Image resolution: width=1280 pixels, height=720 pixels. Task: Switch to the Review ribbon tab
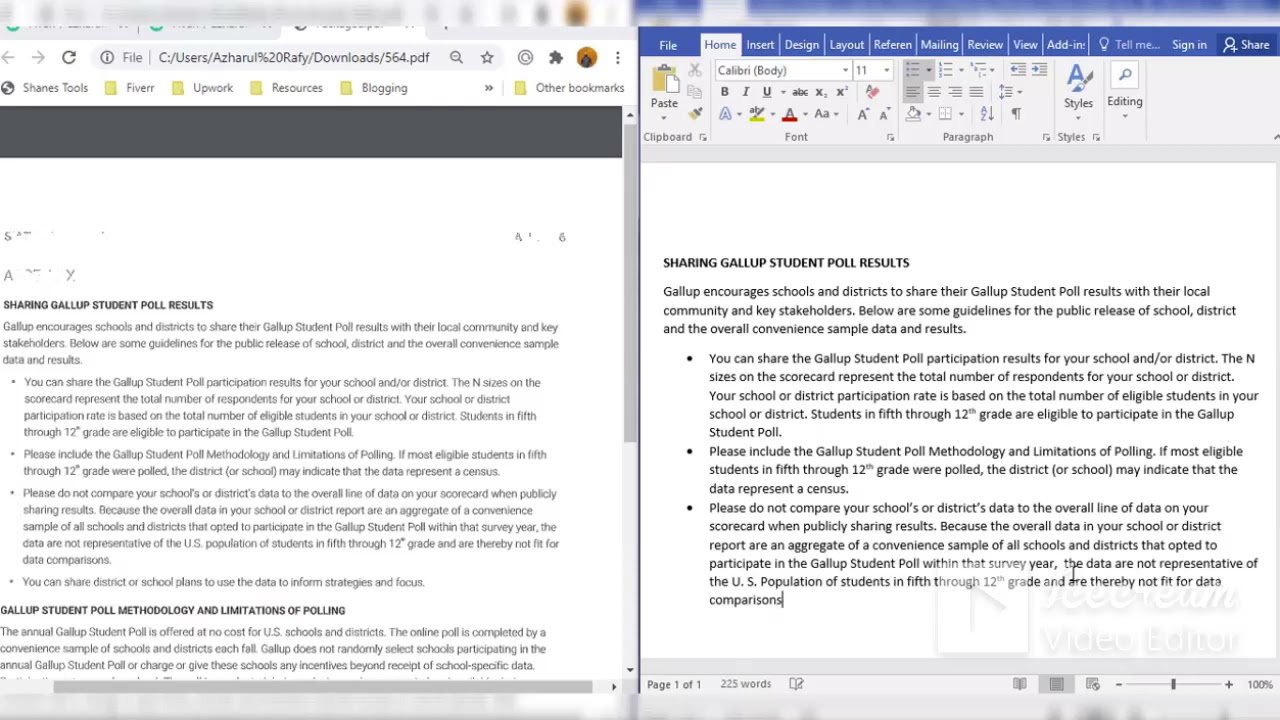pos(985,45)
